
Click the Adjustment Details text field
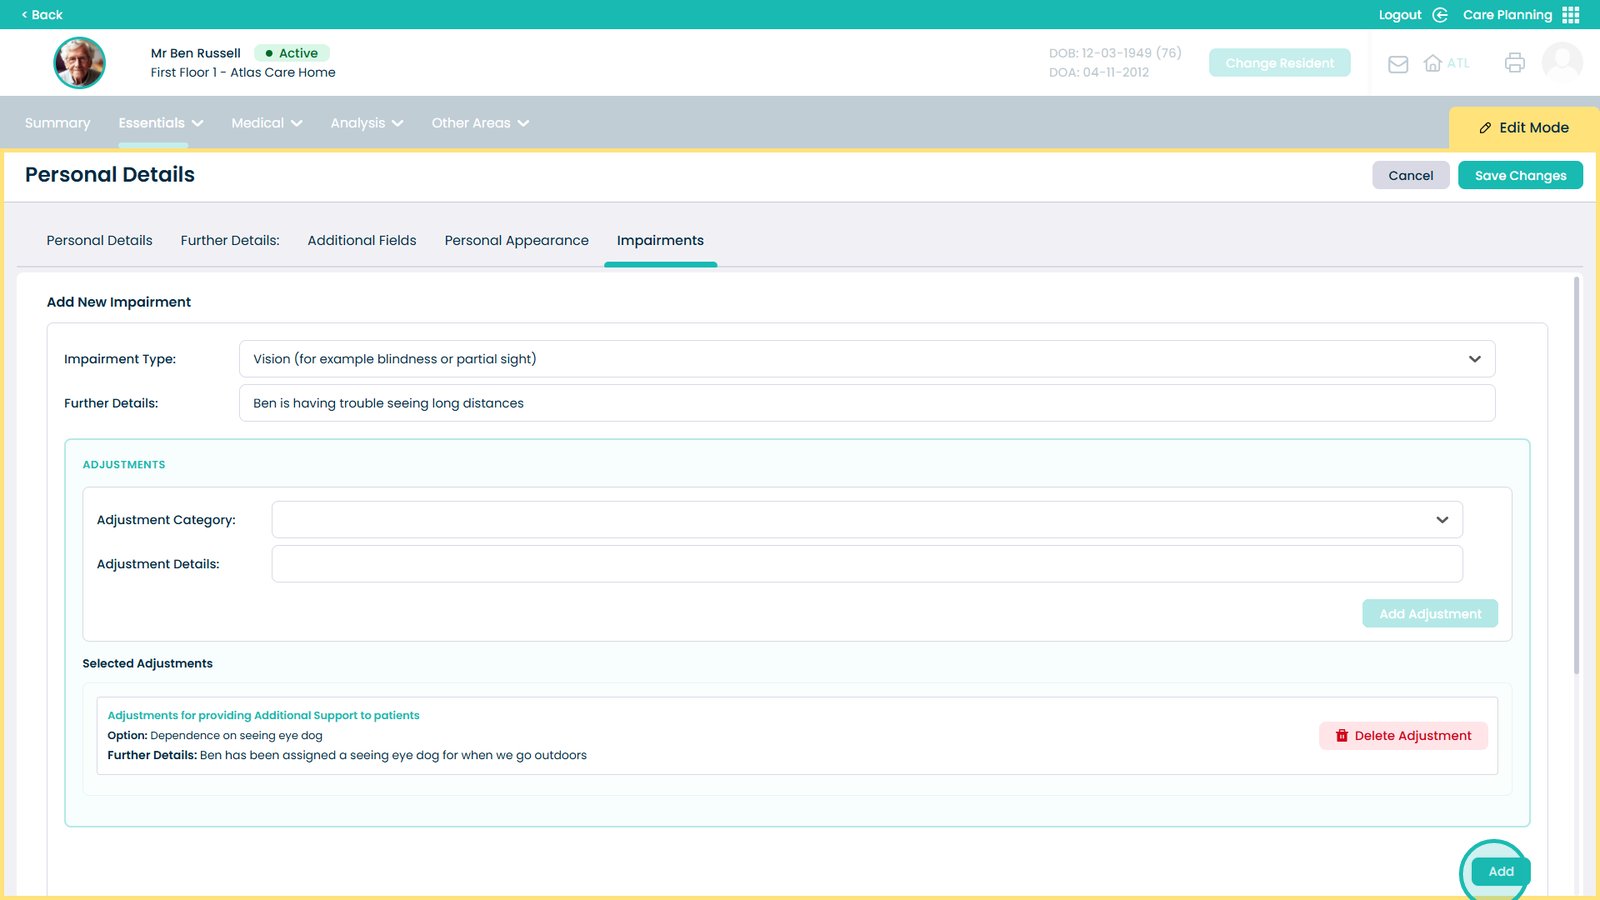866,564
